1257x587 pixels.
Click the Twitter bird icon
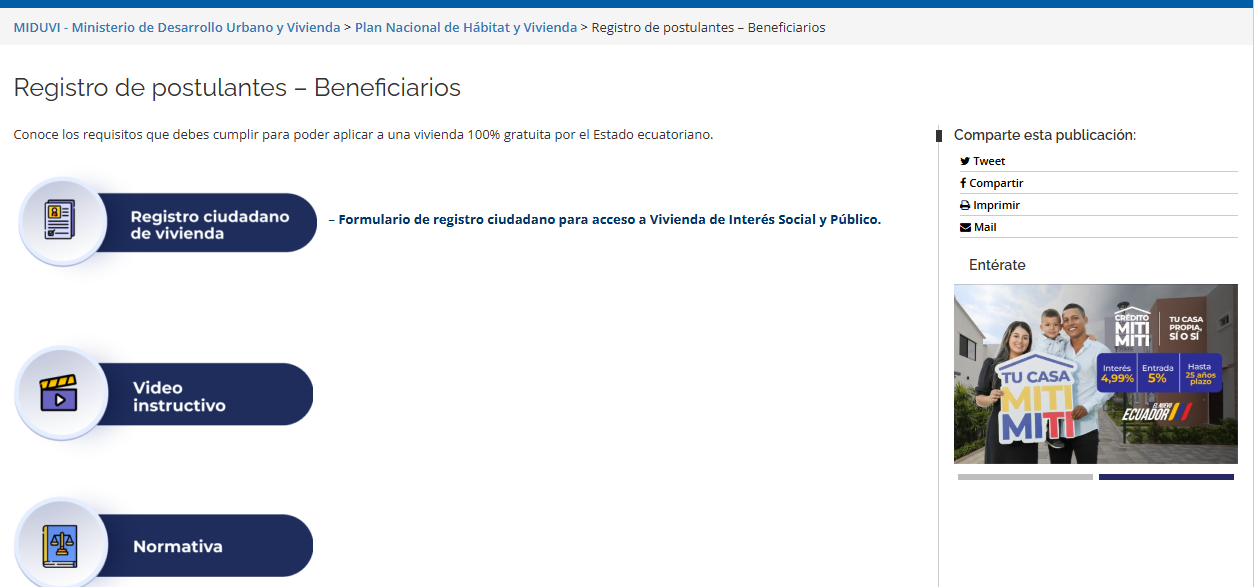tap(965, 161)
